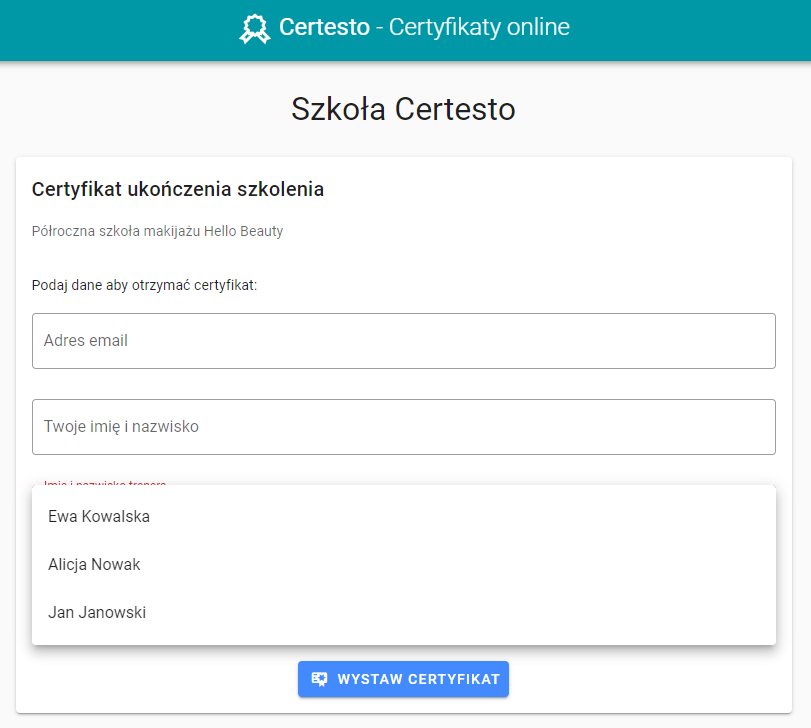Click the Certesto rosette logo icon
Screen dimensions: 811x728
[x=254, y=28]
